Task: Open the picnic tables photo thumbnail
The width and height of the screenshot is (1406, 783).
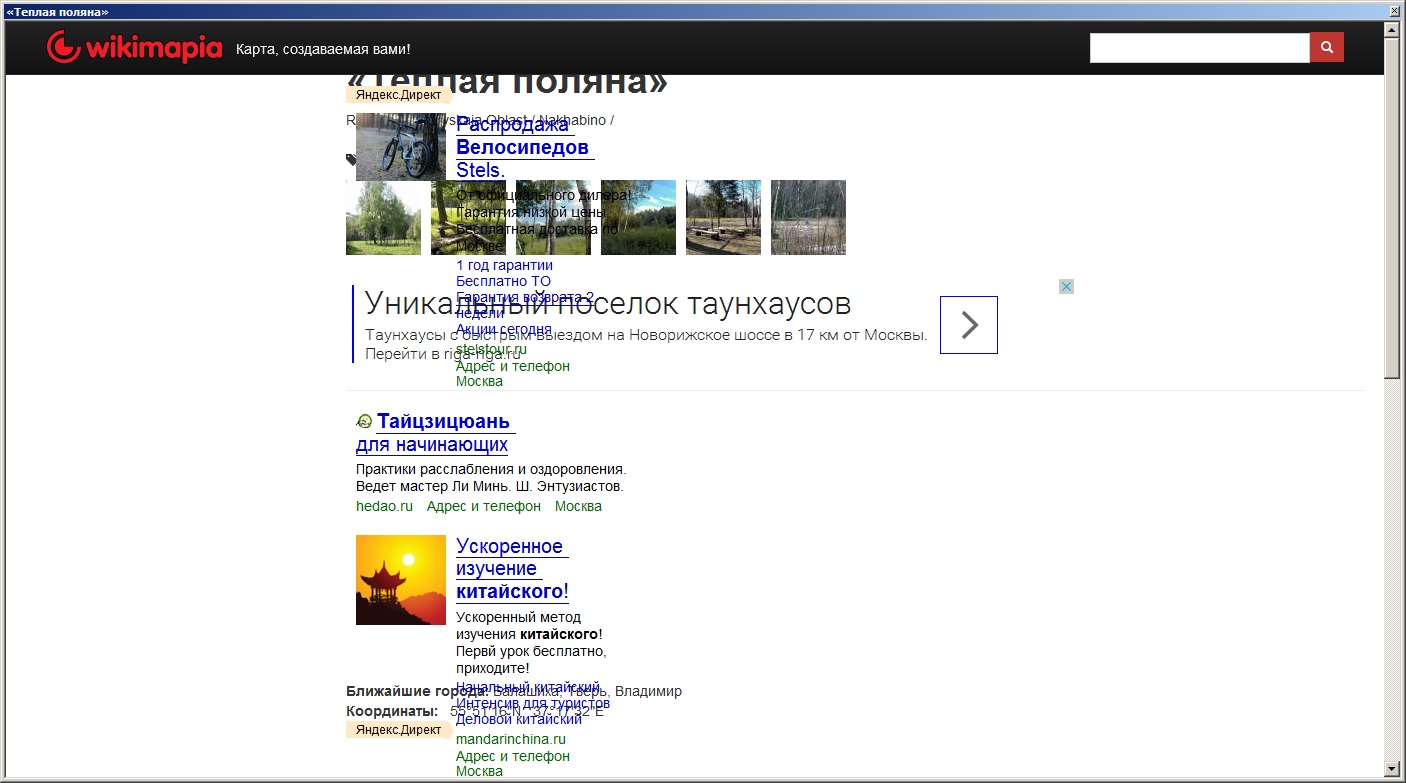Action: click(723, 218)
